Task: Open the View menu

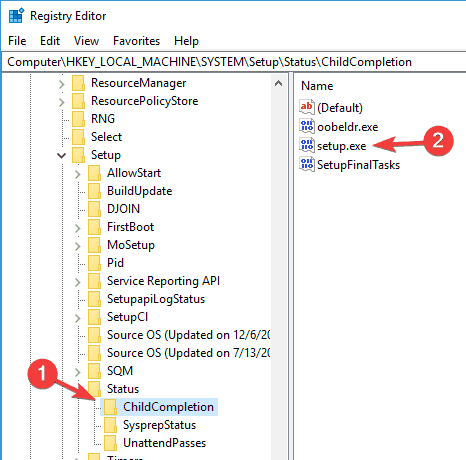Action: click(86, 41)
